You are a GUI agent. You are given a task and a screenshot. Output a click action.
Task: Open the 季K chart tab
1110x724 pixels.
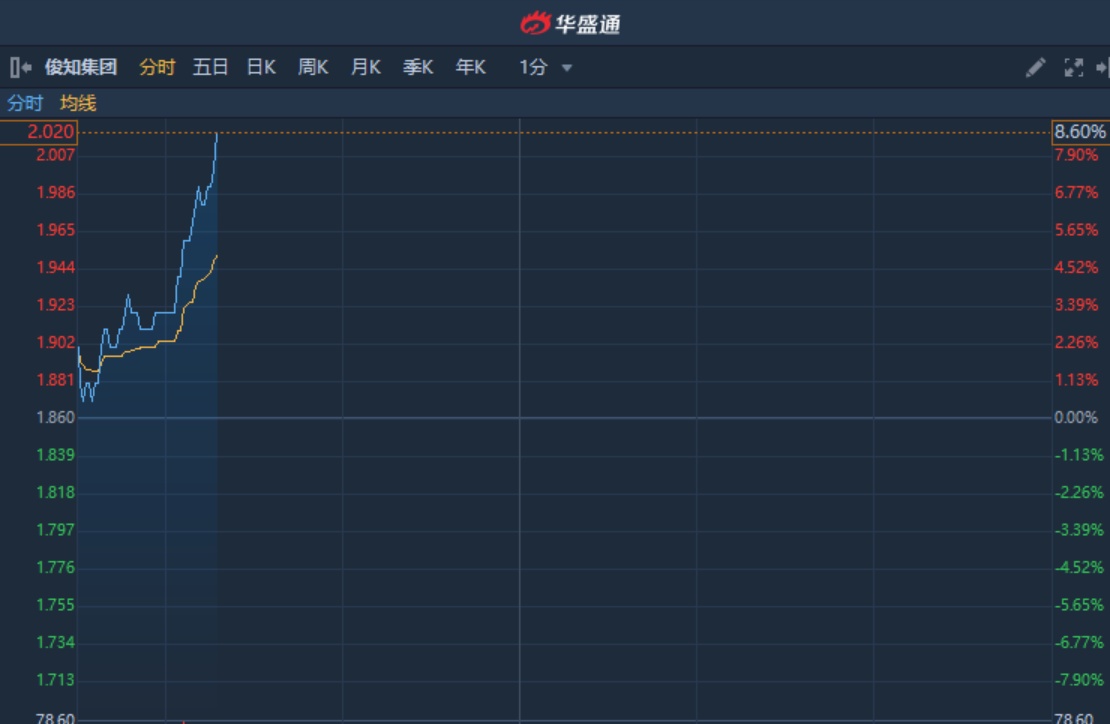tap(418, 67)
